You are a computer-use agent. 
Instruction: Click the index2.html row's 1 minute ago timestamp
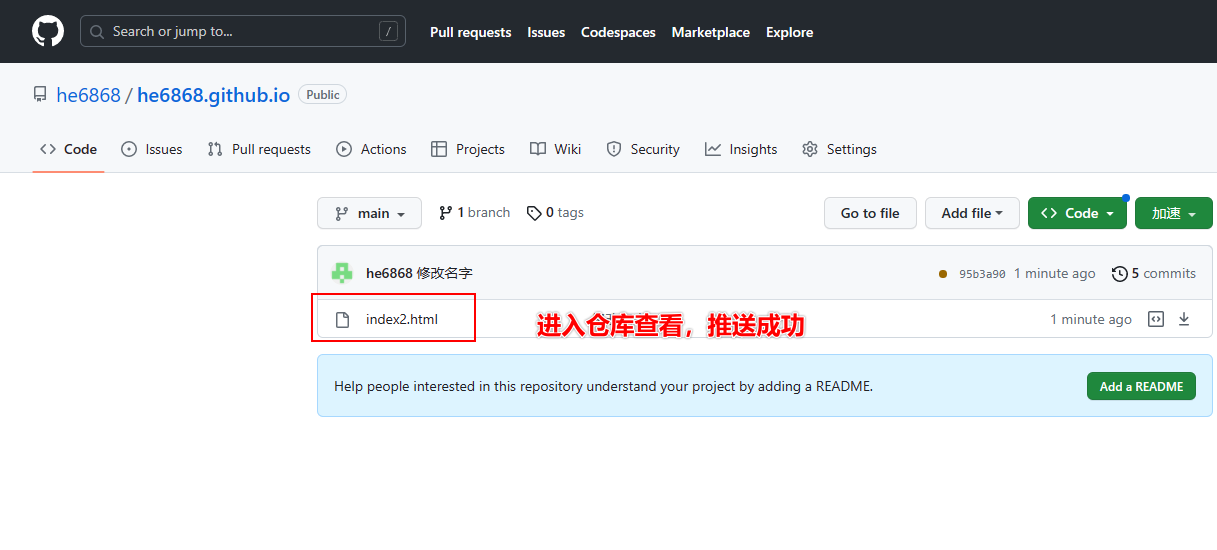point(1091,320)
